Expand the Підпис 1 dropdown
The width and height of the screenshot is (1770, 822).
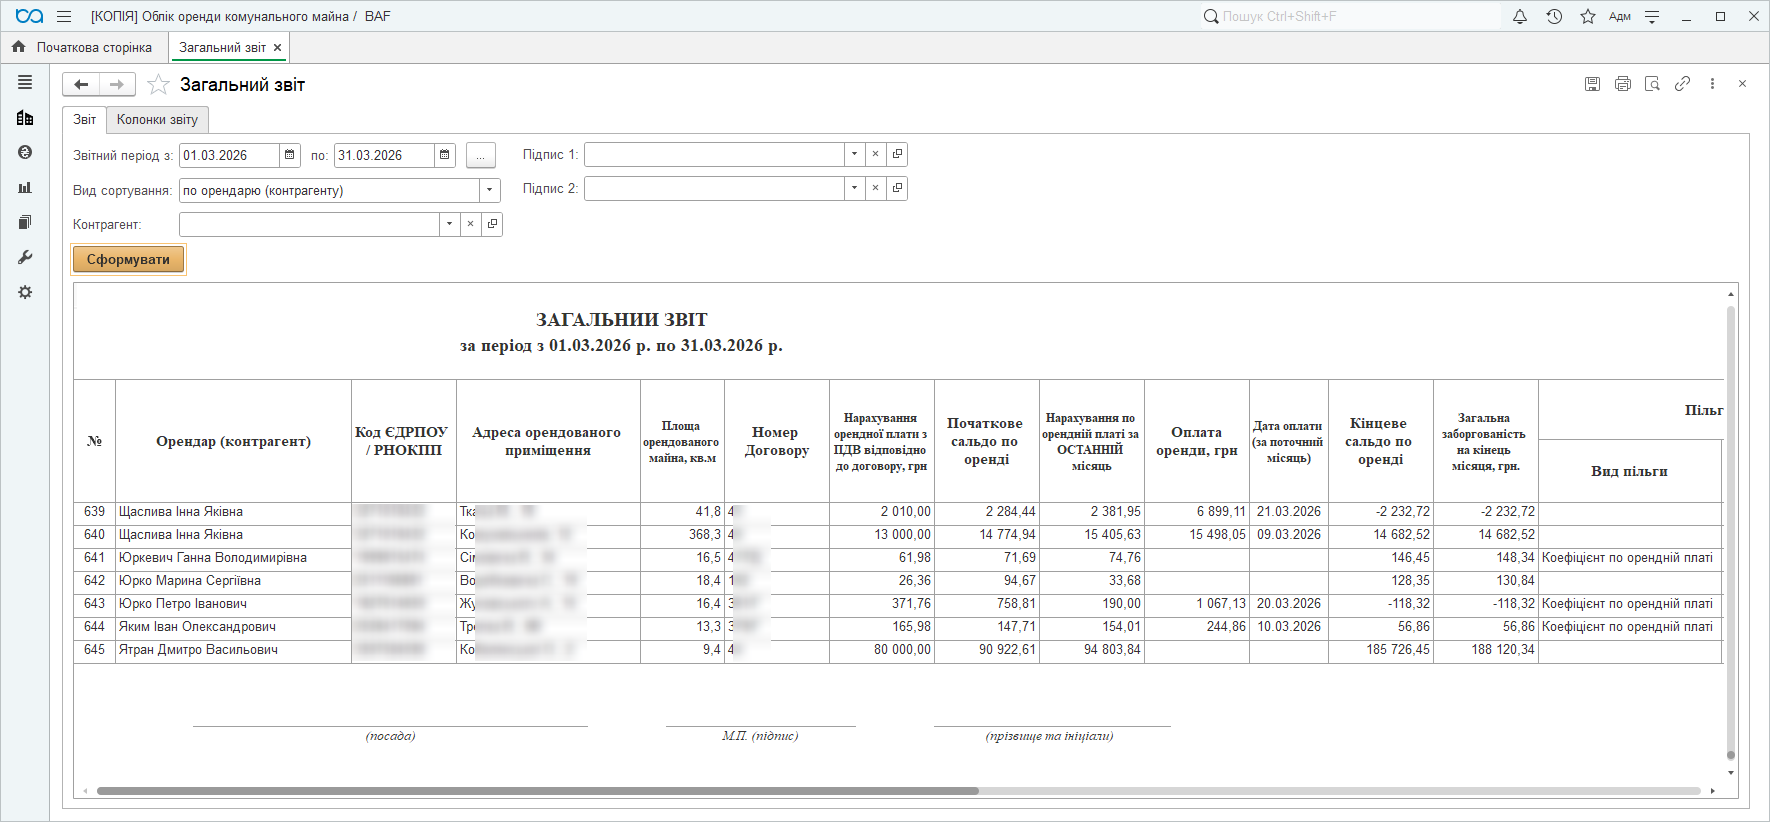pos(854,154)
